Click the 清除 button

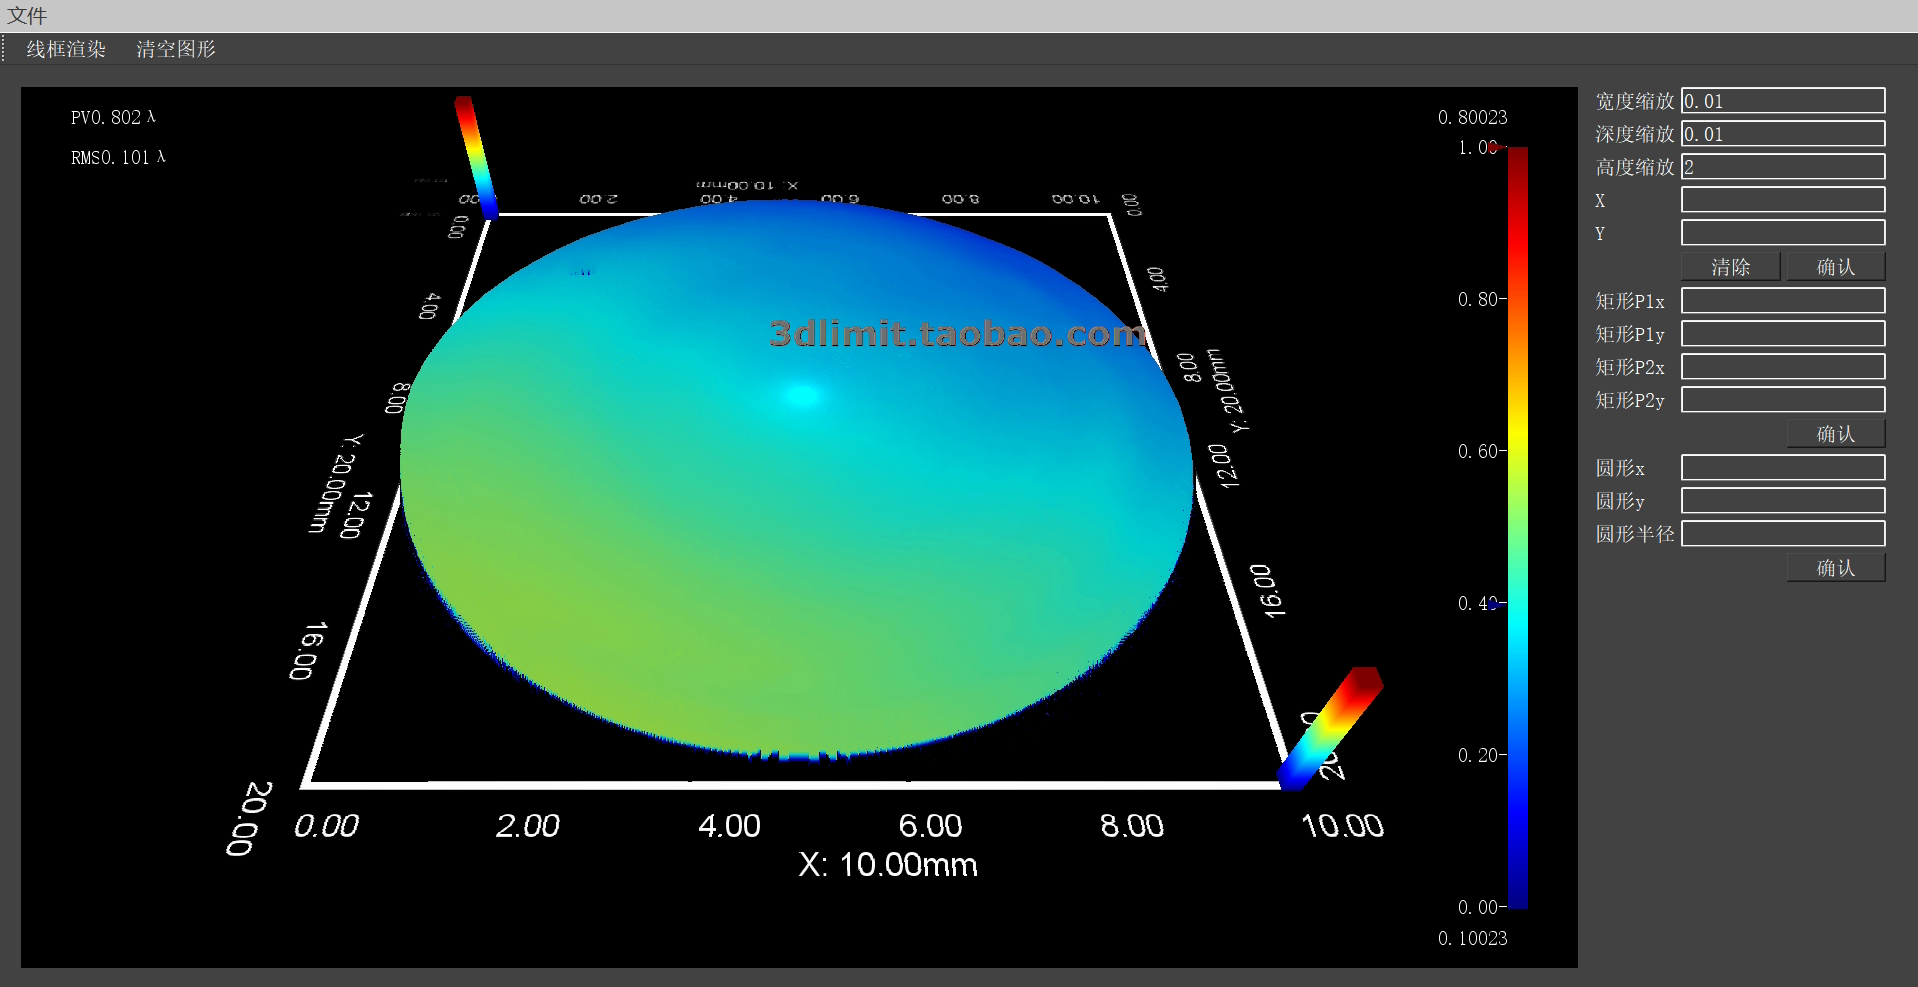[1731, 267]
